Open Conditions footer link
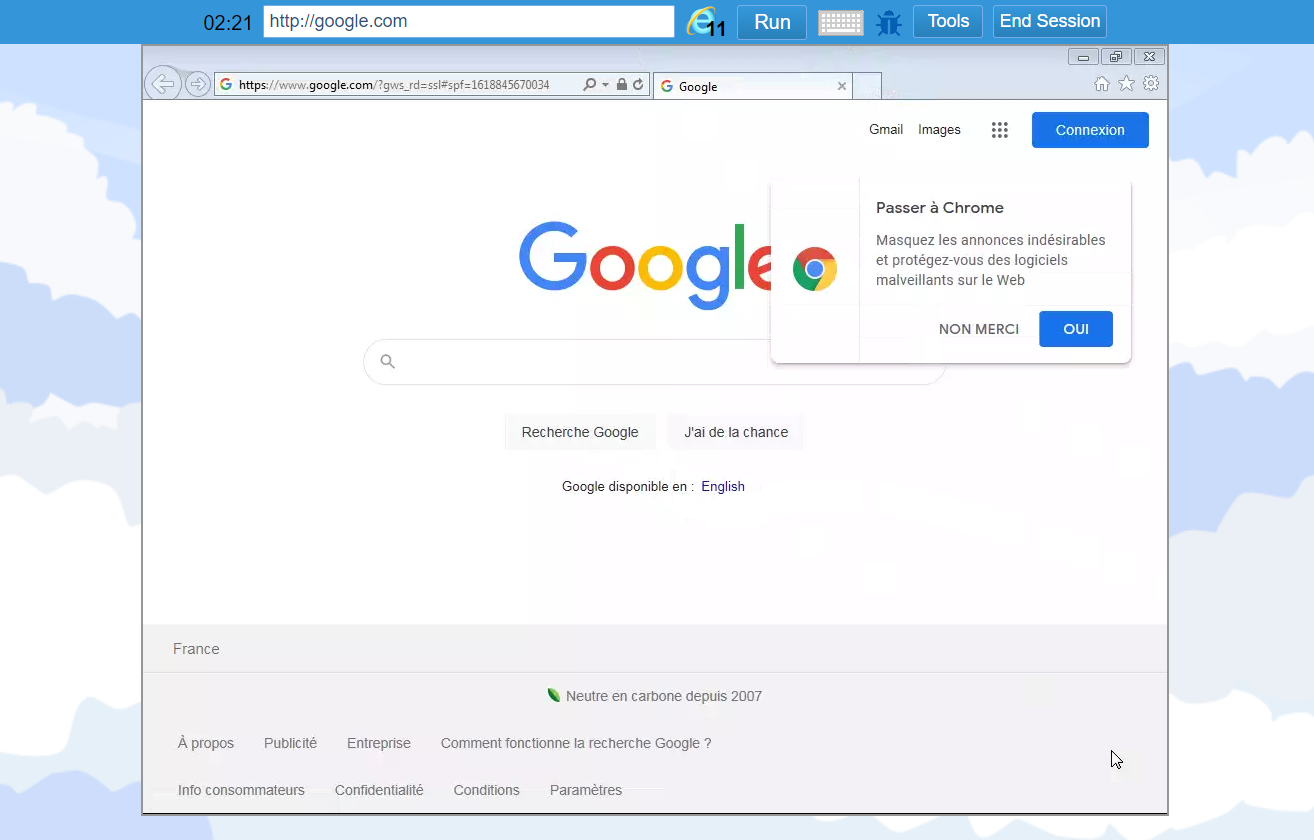Screen dimensions: 1314x840 coord(486,790)
